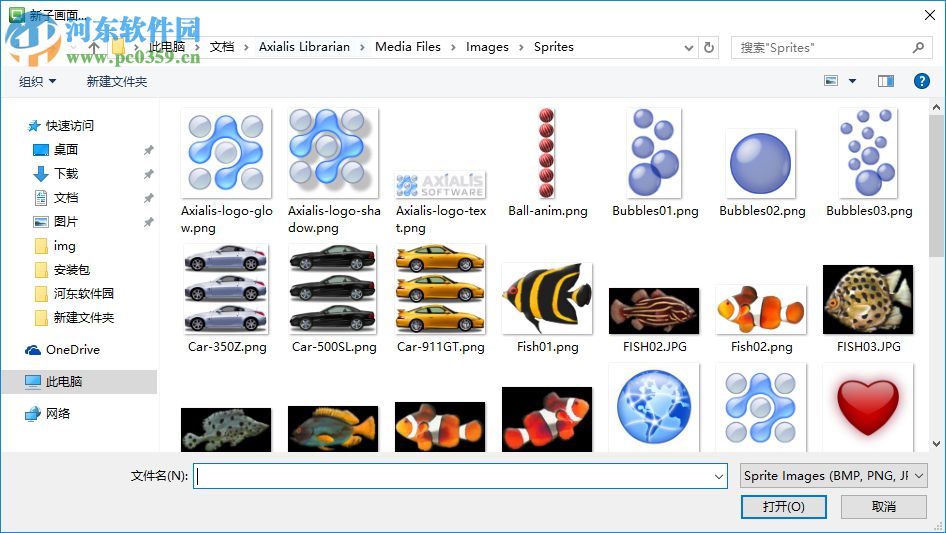
Task: Open the 组织 (Organize) menu
Action: tap(37, 81)
